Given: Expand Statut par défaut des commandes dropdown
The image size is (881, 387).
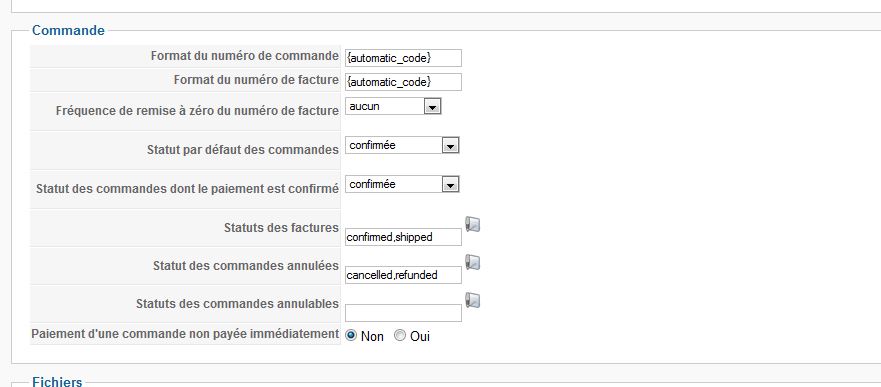Looking at the screenshot, I should (402, 145).
